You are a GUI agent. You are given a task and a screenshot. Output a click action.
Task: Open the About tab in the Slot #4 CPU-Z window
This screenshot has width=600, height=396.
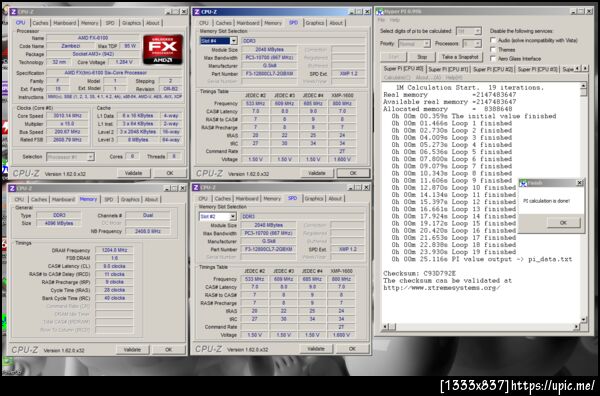click(x=336, y=23)
